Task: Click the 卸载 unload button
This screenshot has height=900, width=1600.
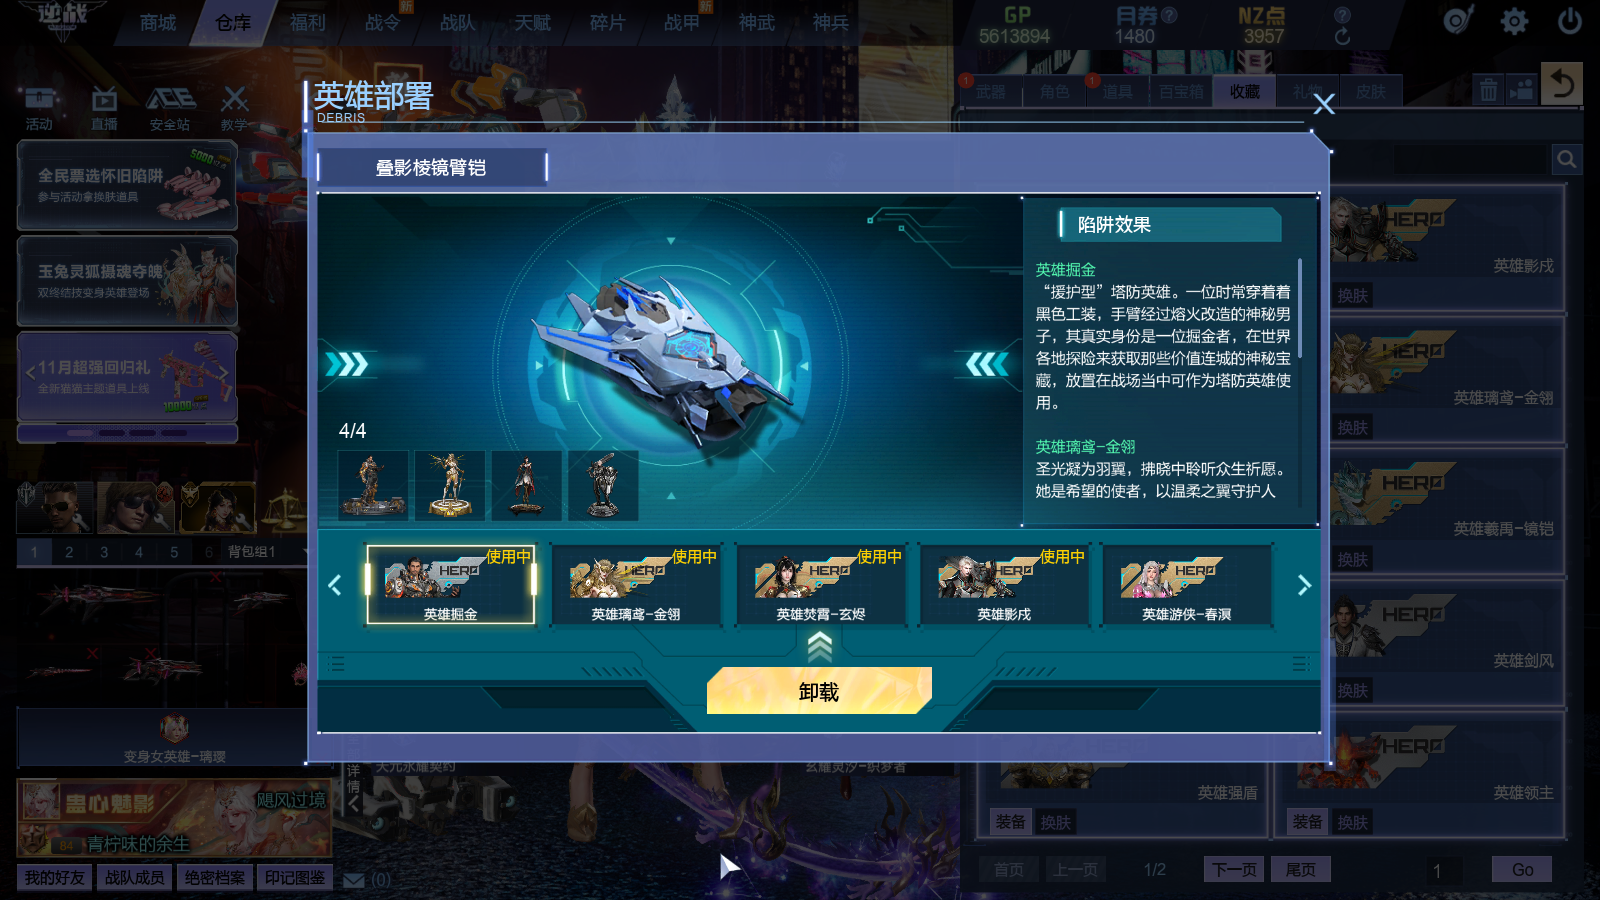Action: [819, 691]
